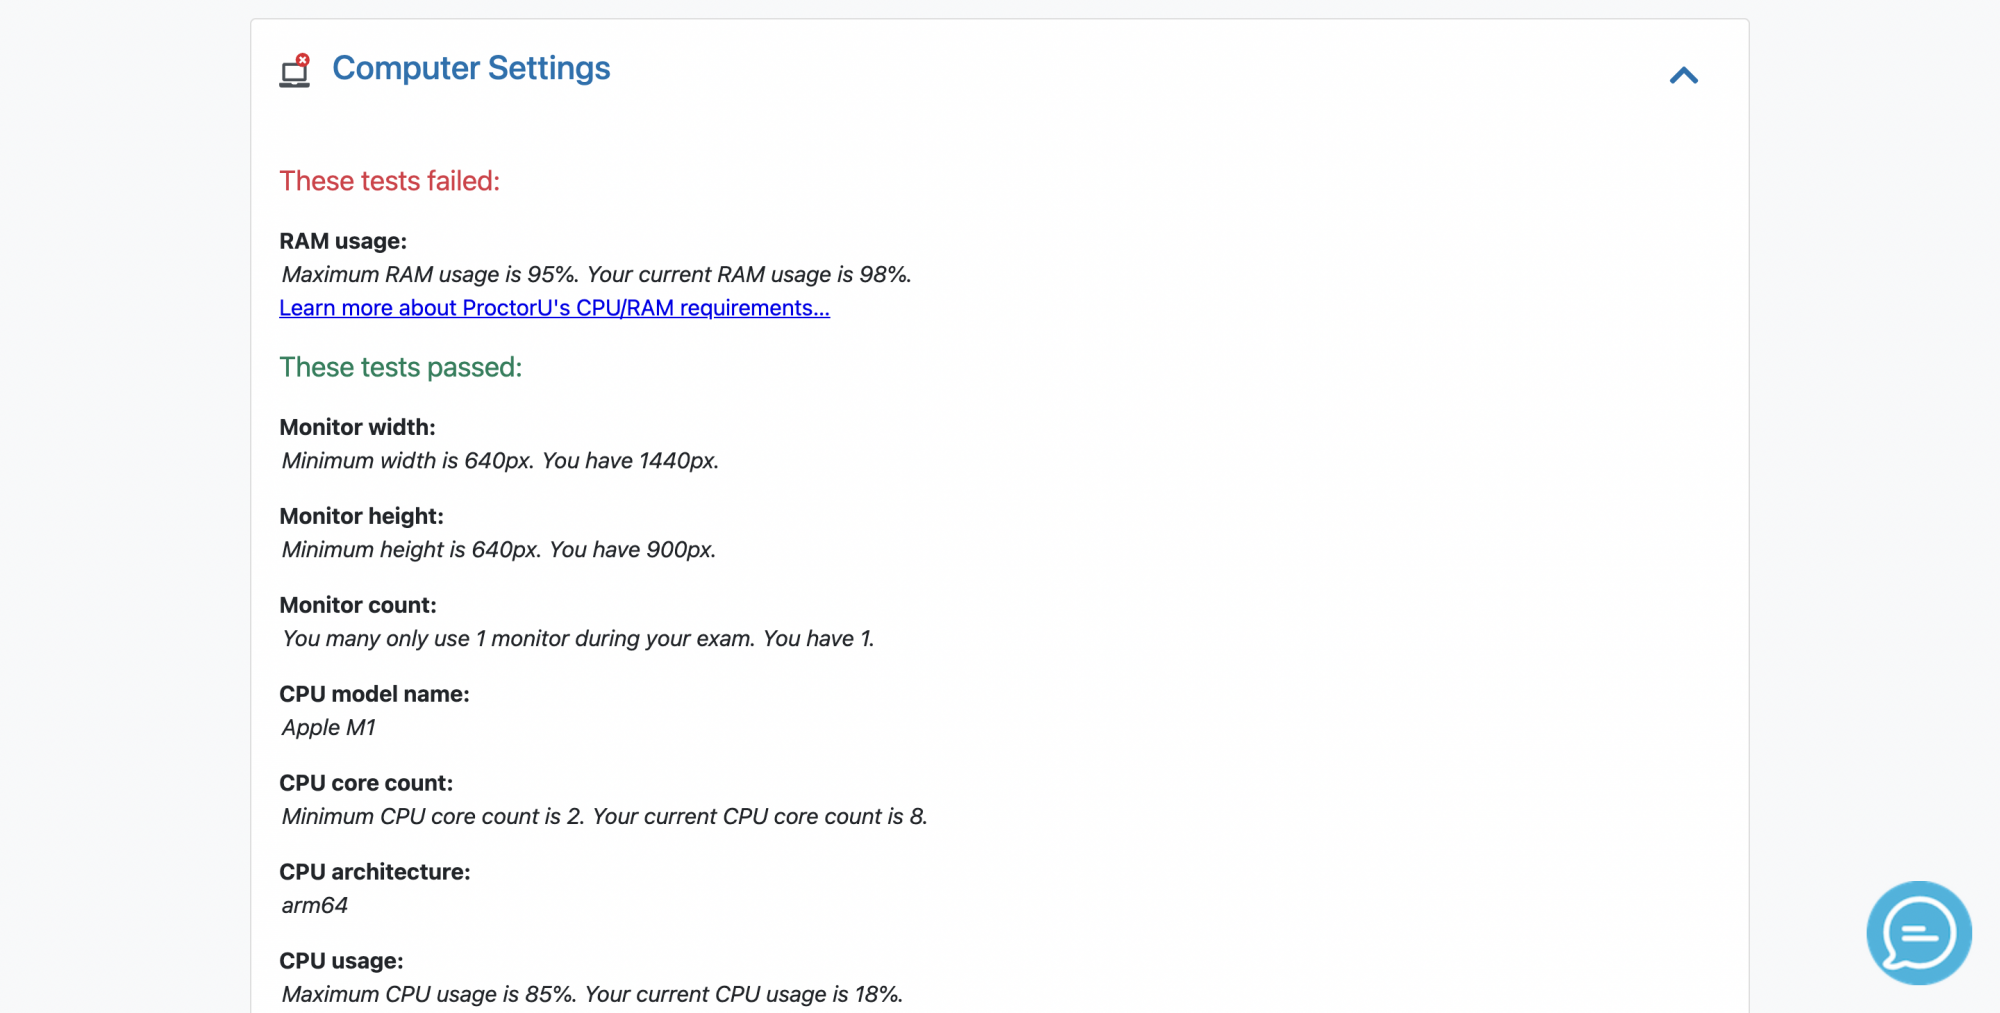Open the live chat support bubble
The width and height of the screenshot is (2000, 1013).
1919,933
